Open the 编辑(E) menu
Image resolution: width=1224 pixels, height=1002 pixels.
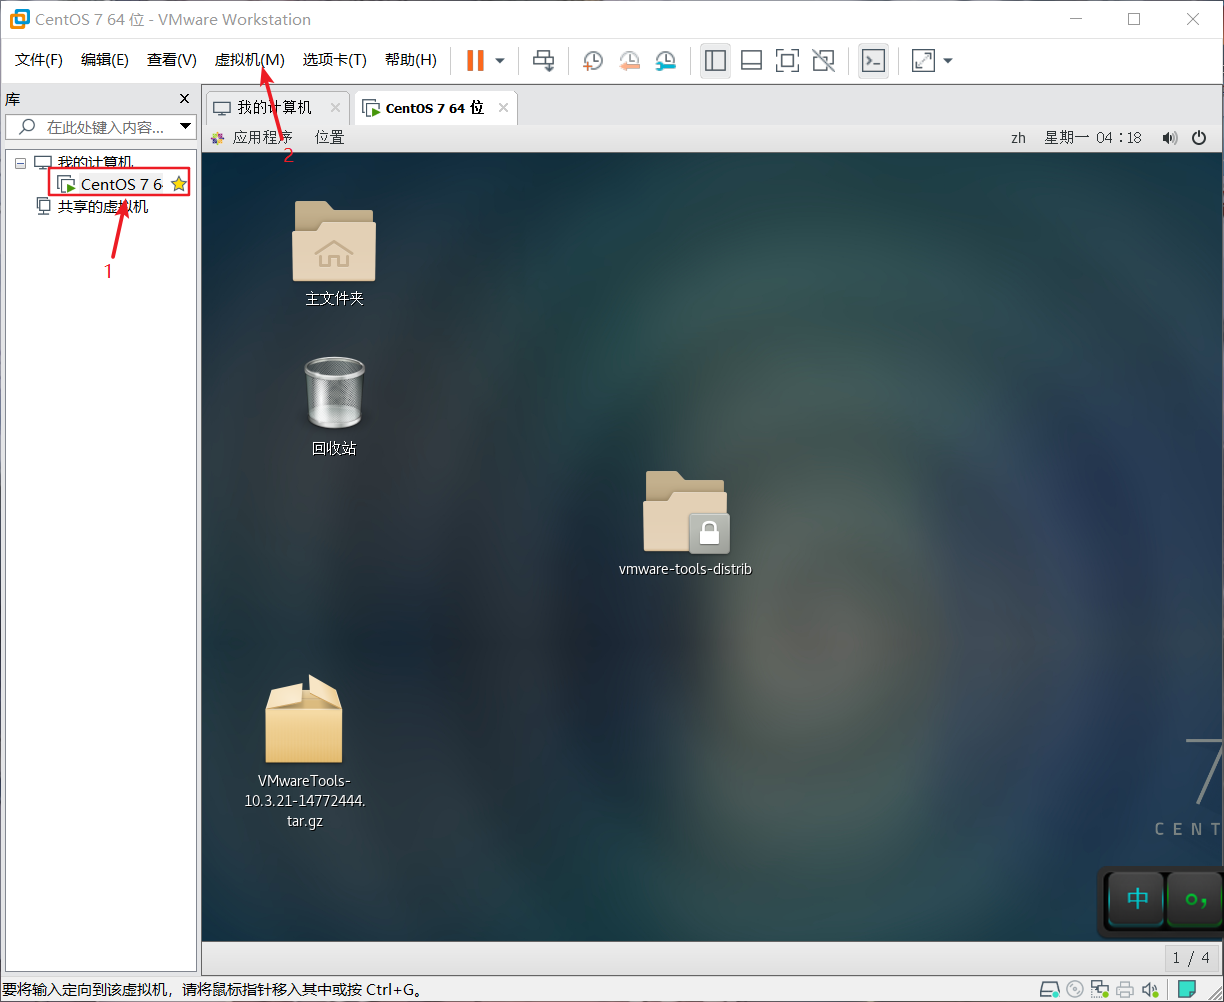click(105, 60)
